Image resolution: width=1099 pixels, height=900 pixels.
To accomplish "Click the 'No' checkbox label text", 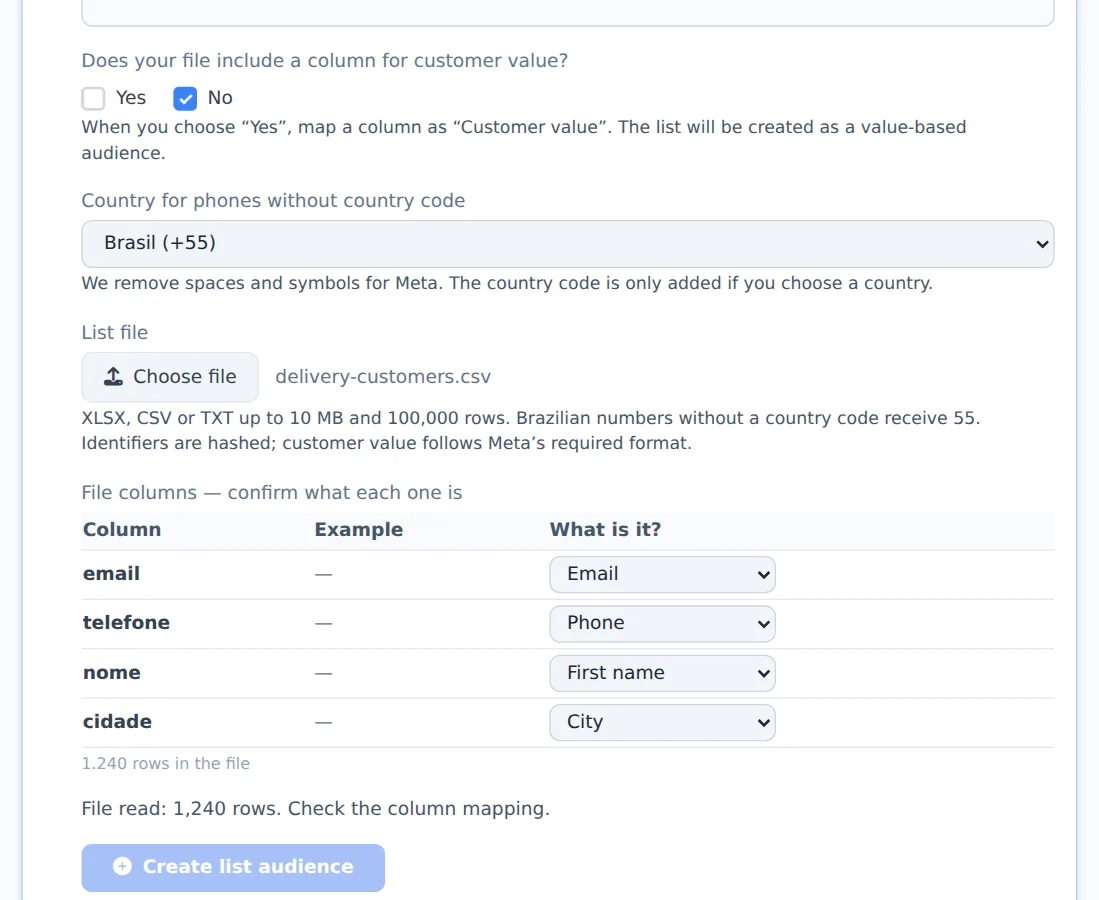I will [x=220, y=97].
